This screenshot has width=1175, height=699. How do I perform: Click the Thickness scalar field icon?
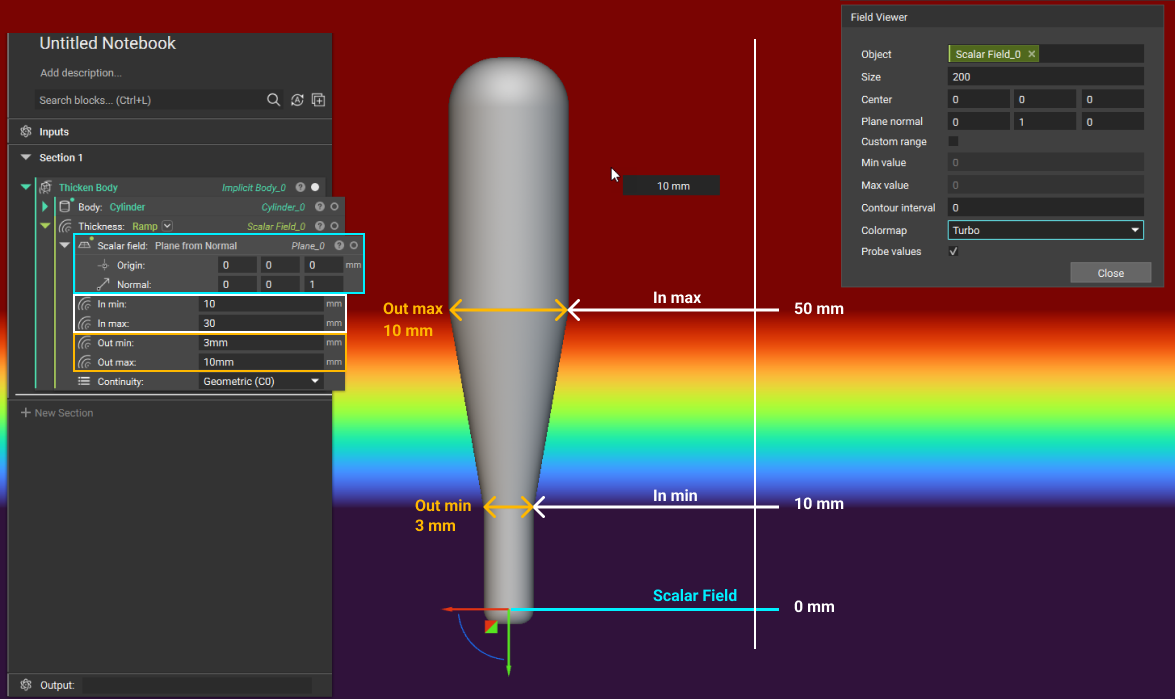click(x=66, y=226)
